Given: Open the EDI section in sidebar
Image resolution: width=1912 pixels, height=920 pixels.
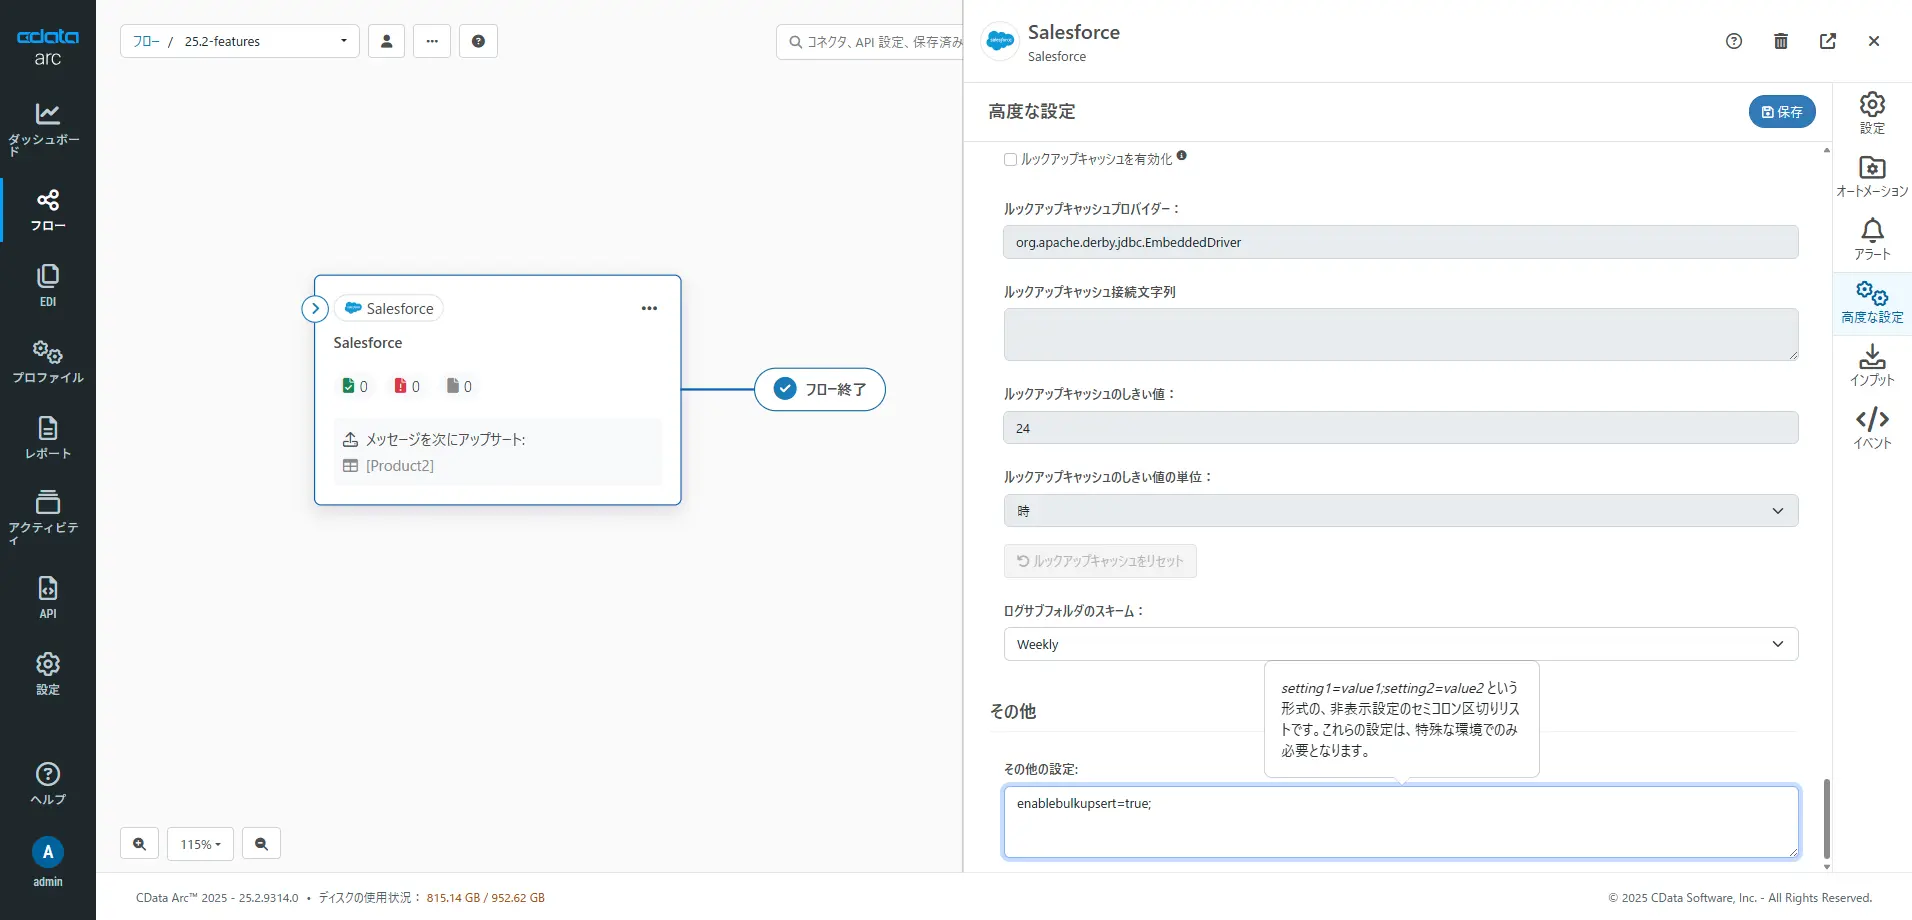Looking at the screenshot, I should (x=47, y=285).
